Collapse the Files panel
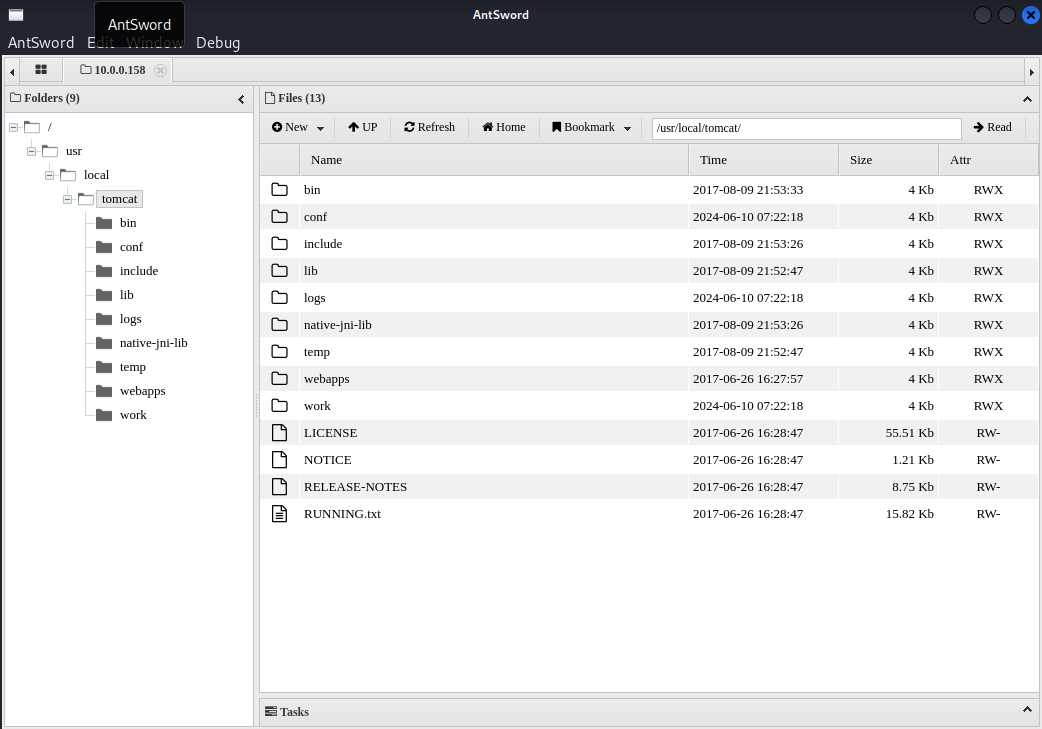Screen dimensions: 1042x729 pyautogui.click(x=1027, y=99)
